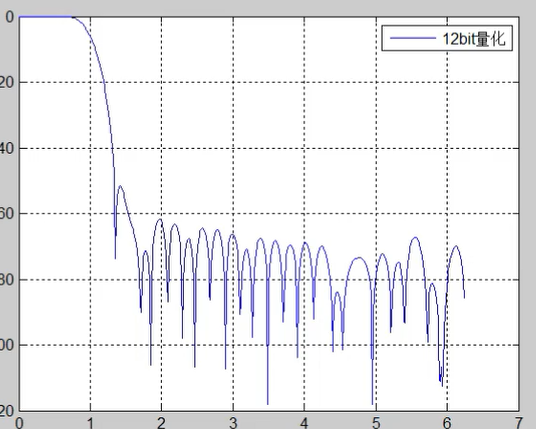
Task: Click x-axis tick label 0 at origin
Action: pyautogui.click(x=19, y=423)
